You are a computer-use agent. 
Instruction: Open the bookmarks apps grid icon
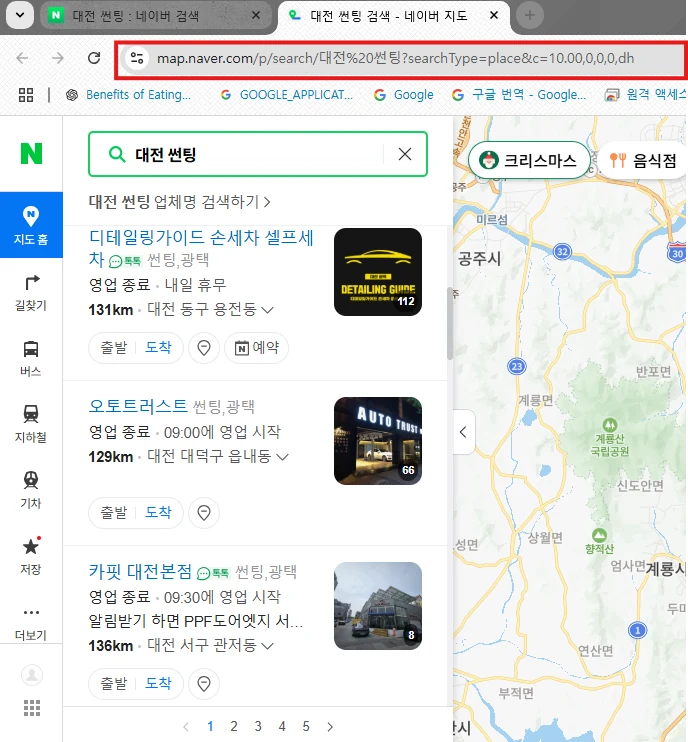[x=26, y=95]
